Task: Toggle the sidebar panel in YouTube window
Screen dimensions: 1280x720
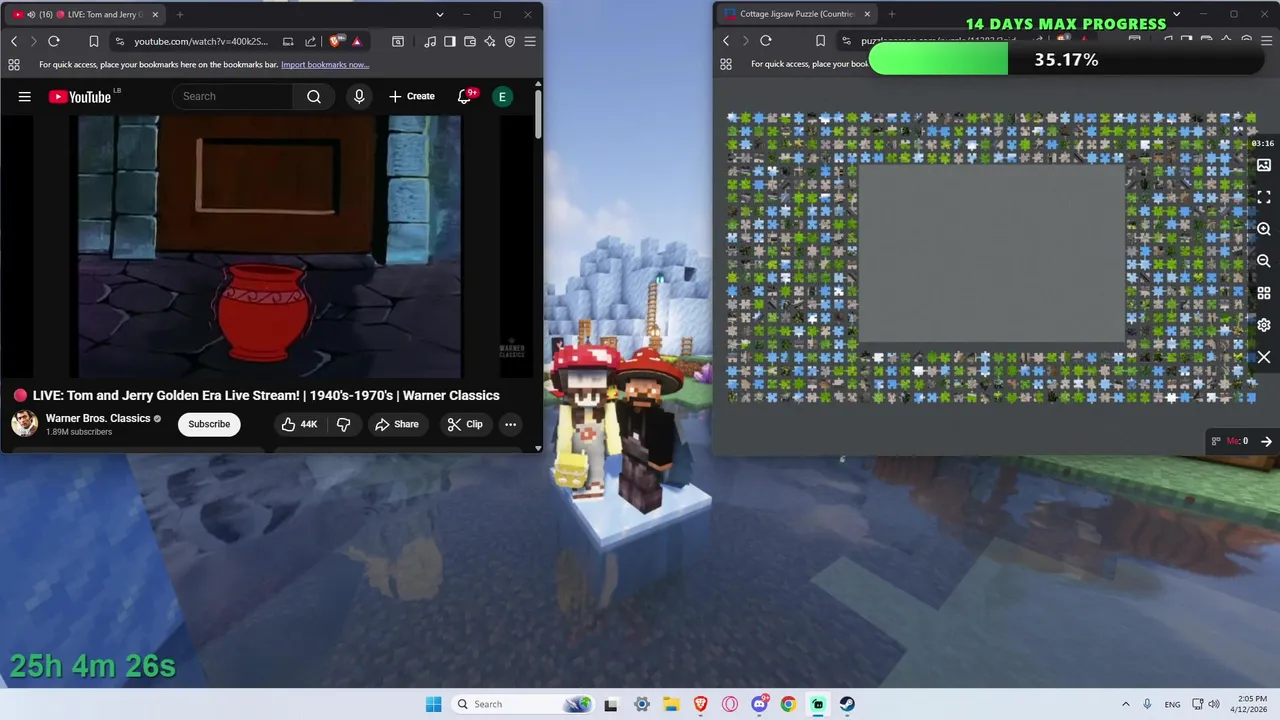Action: [450, 41]
